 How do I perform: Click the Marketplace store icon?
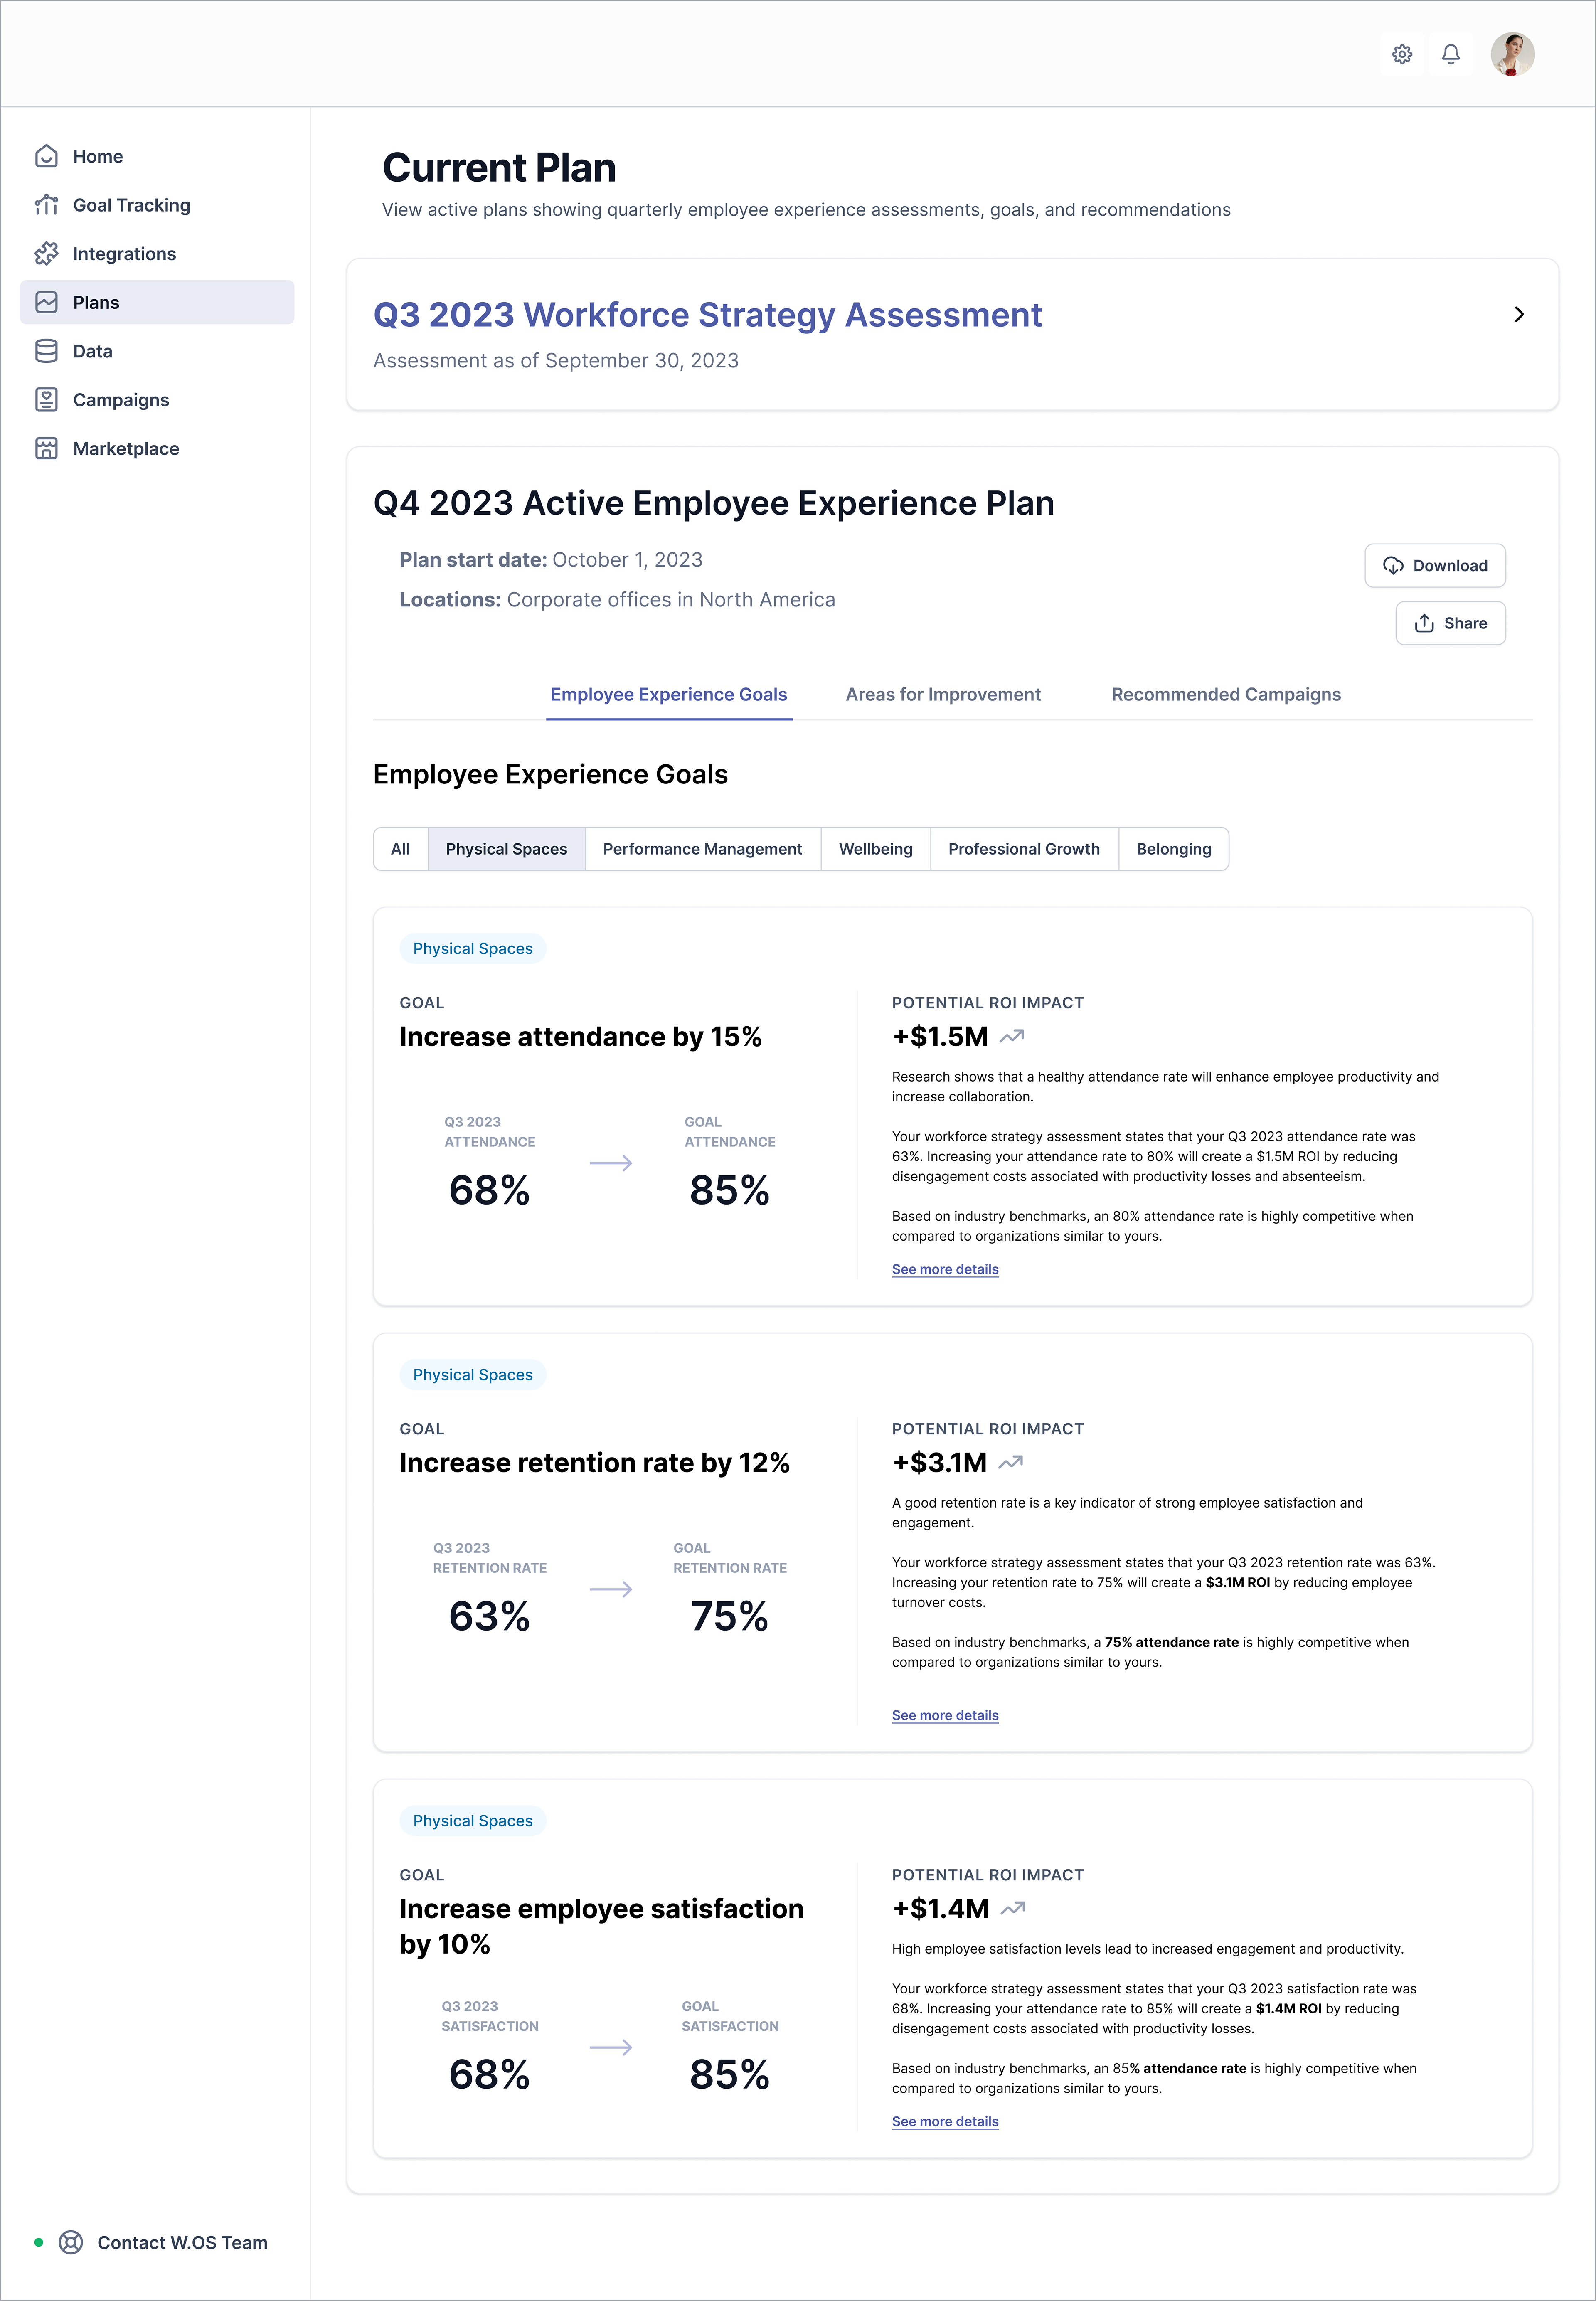[x=46, y=448]
